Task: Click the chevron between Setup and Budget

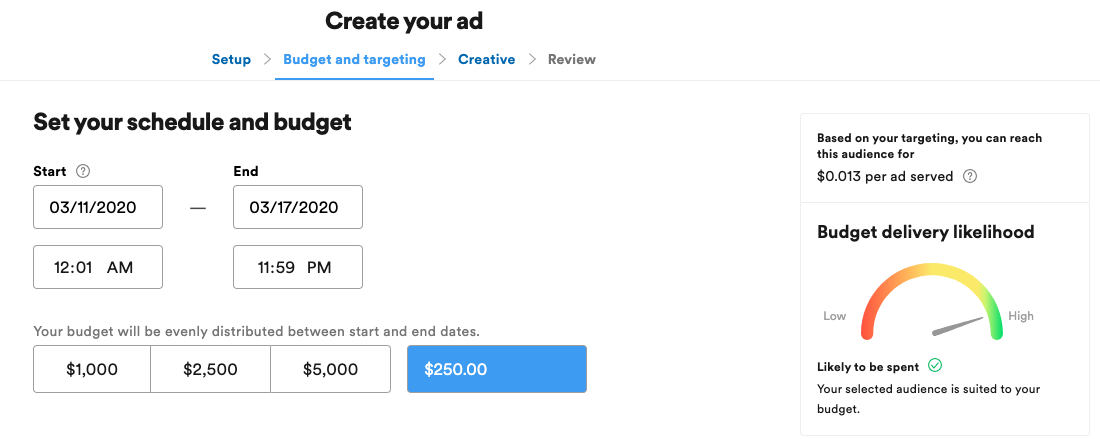Action: (267, 60)
